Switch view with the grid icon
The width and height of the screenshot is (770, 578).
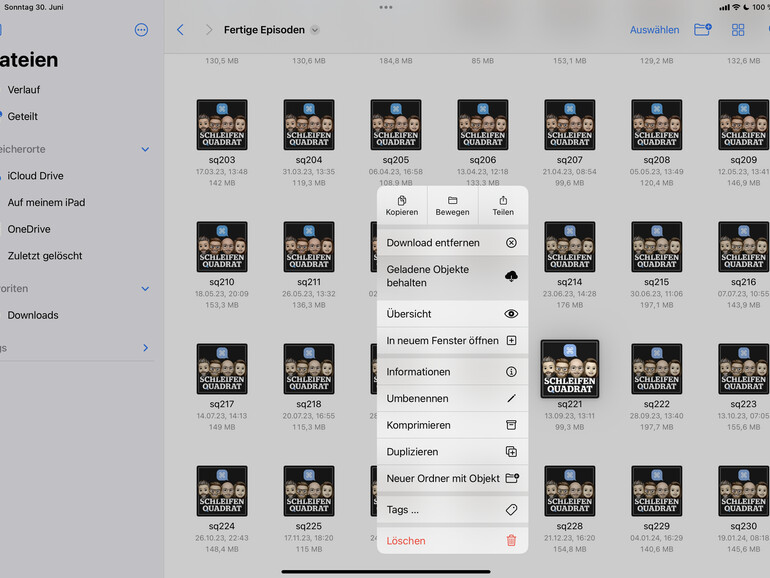[738, 30]
